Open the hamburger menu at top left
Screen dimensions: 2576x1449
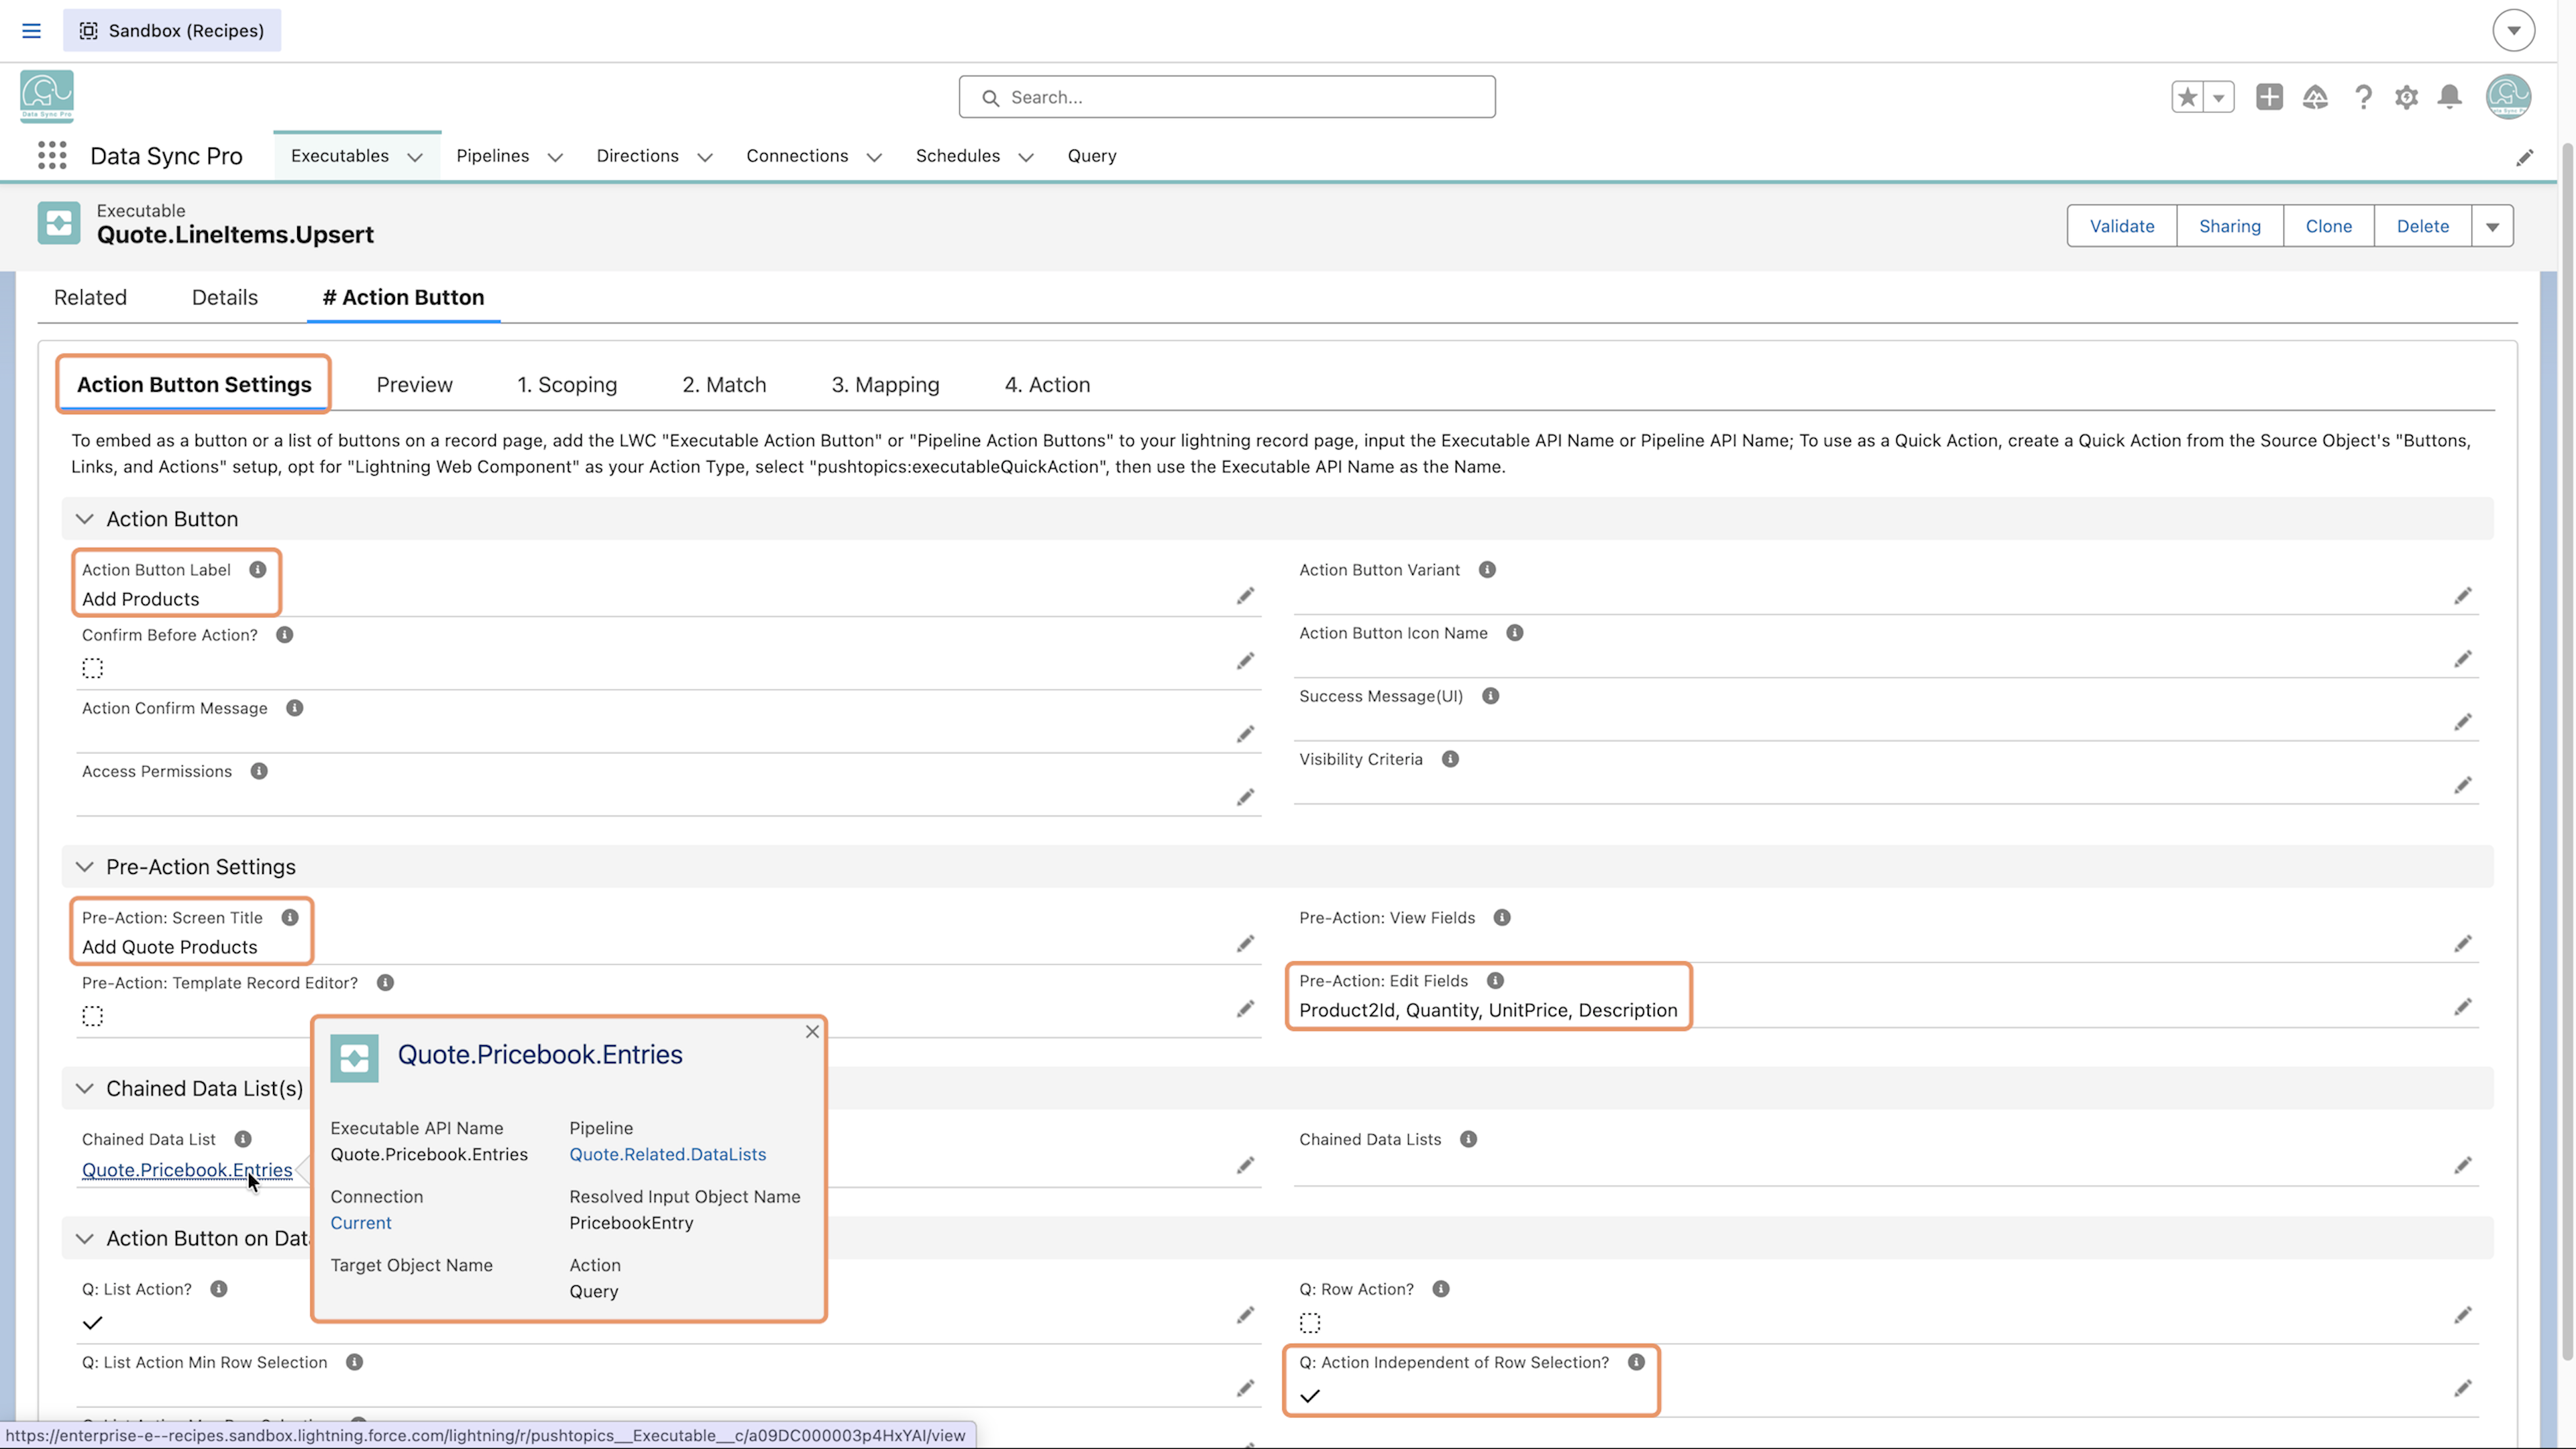pyautogui.click(x=31, y=31)
